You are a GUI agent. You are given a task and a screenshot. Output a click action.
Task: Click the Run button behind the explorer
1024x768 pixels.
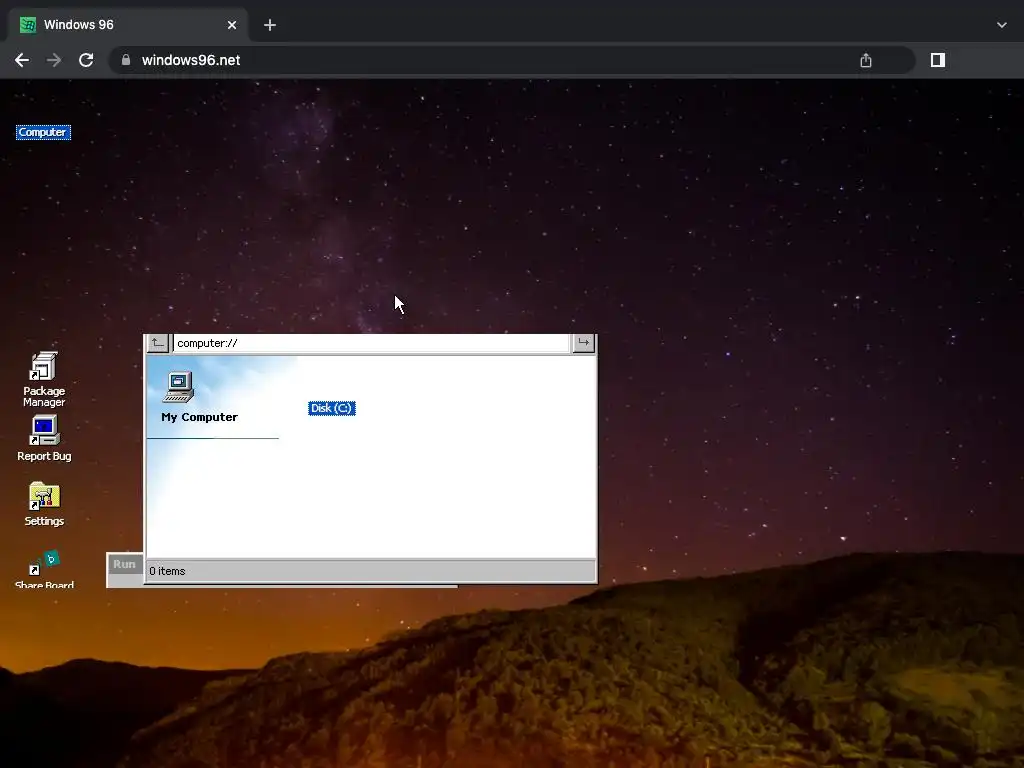click(x=124, y=564)
